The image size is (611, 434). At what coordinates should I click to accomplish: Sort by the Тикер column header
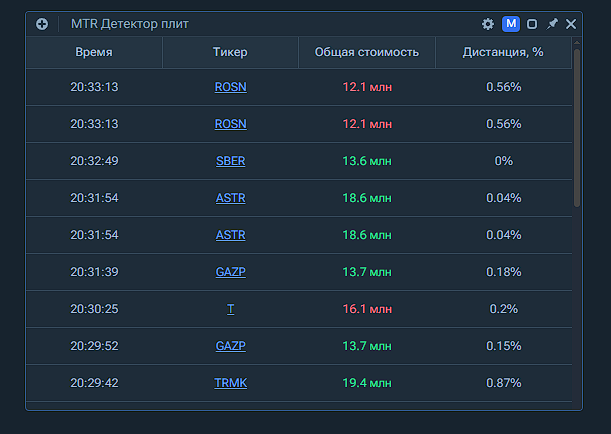click(x=230, y=52)
